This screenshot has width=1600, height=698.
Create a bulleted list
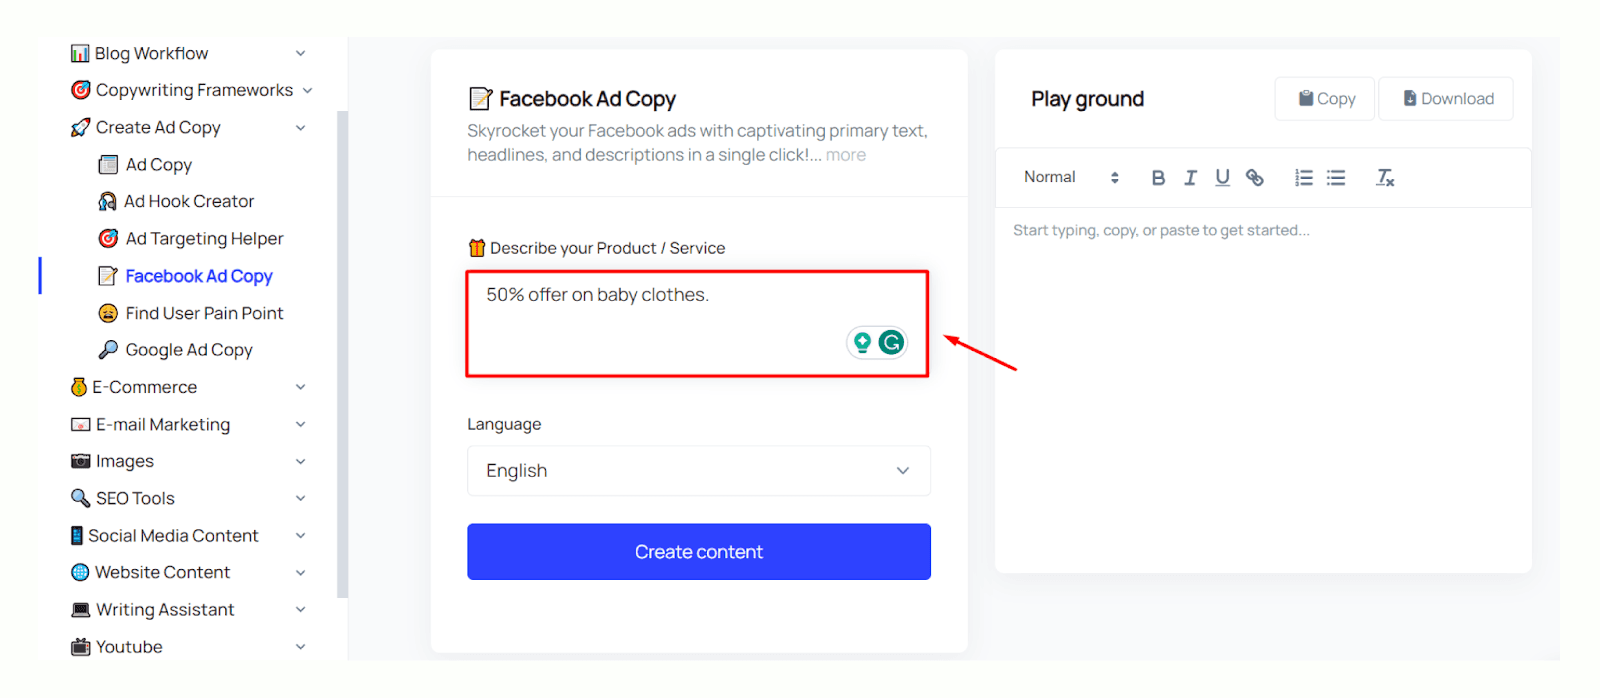(x=1336, y=178)
